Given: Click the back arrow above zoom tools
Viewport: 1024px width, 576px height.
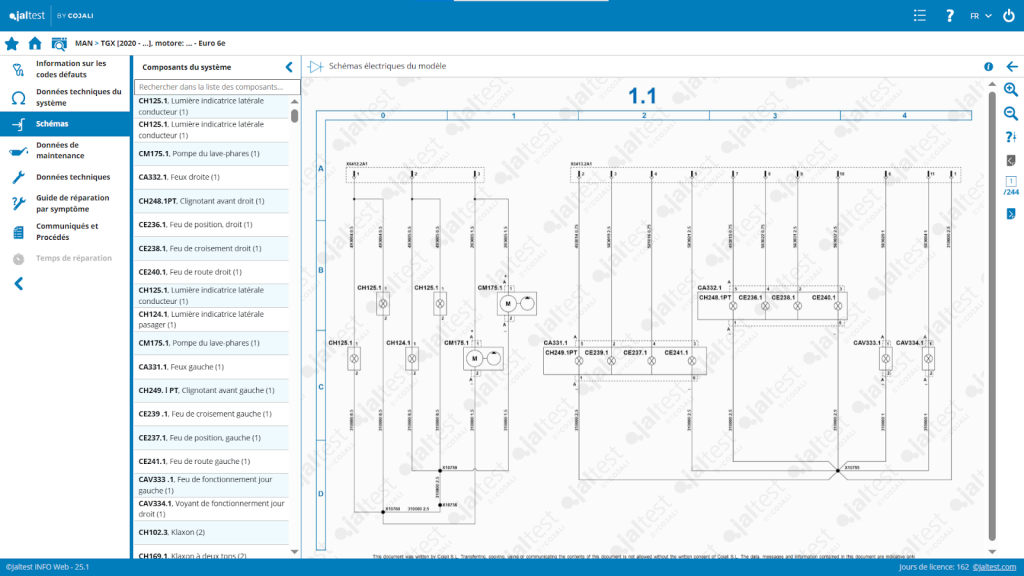Looking at the screenshot, I should point(1011,67).
